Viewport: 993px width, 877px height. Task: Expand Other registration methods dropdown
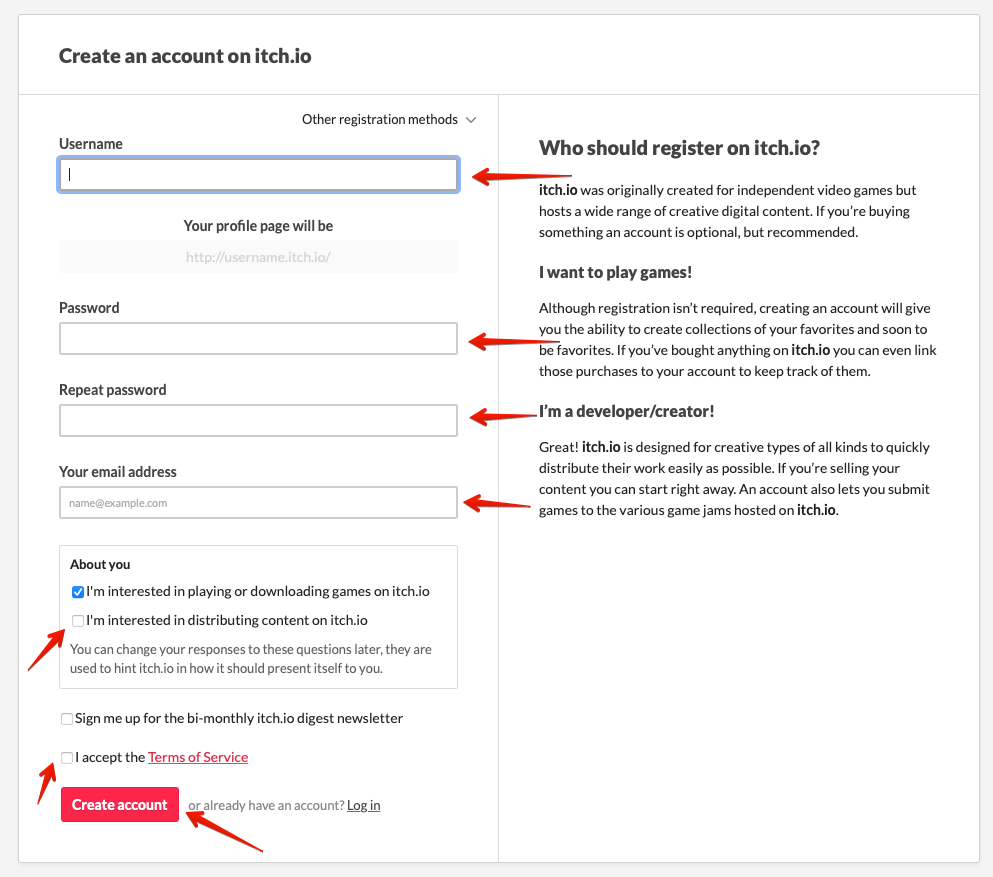click(x=388, y=120)
